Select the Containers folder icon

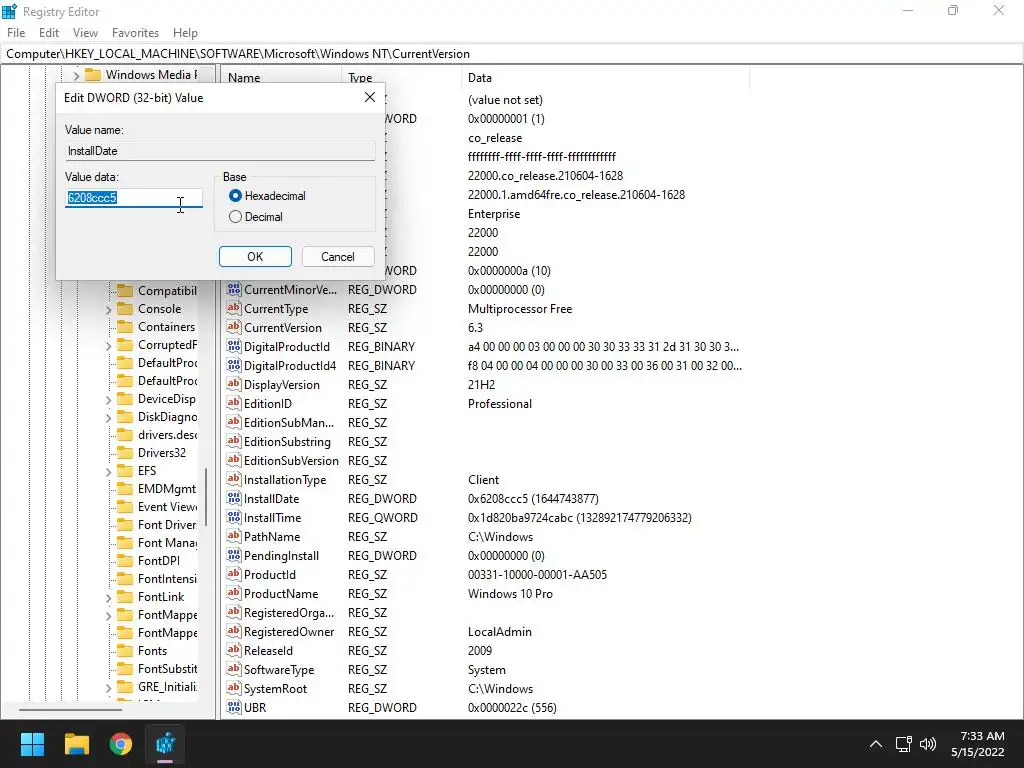click(125, 327)
